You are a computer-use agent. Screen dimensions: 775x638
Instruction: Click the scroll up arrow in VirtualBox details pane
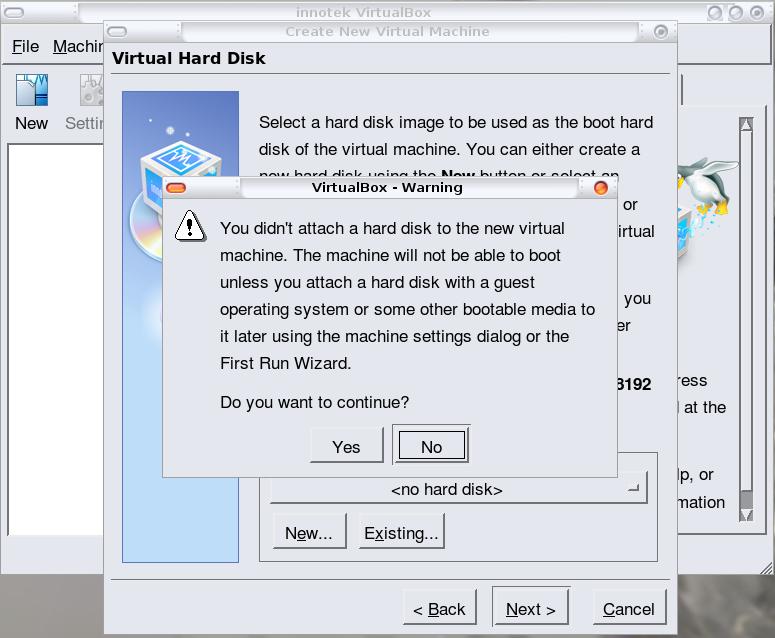pyautogui.click(x=746, y=124)
